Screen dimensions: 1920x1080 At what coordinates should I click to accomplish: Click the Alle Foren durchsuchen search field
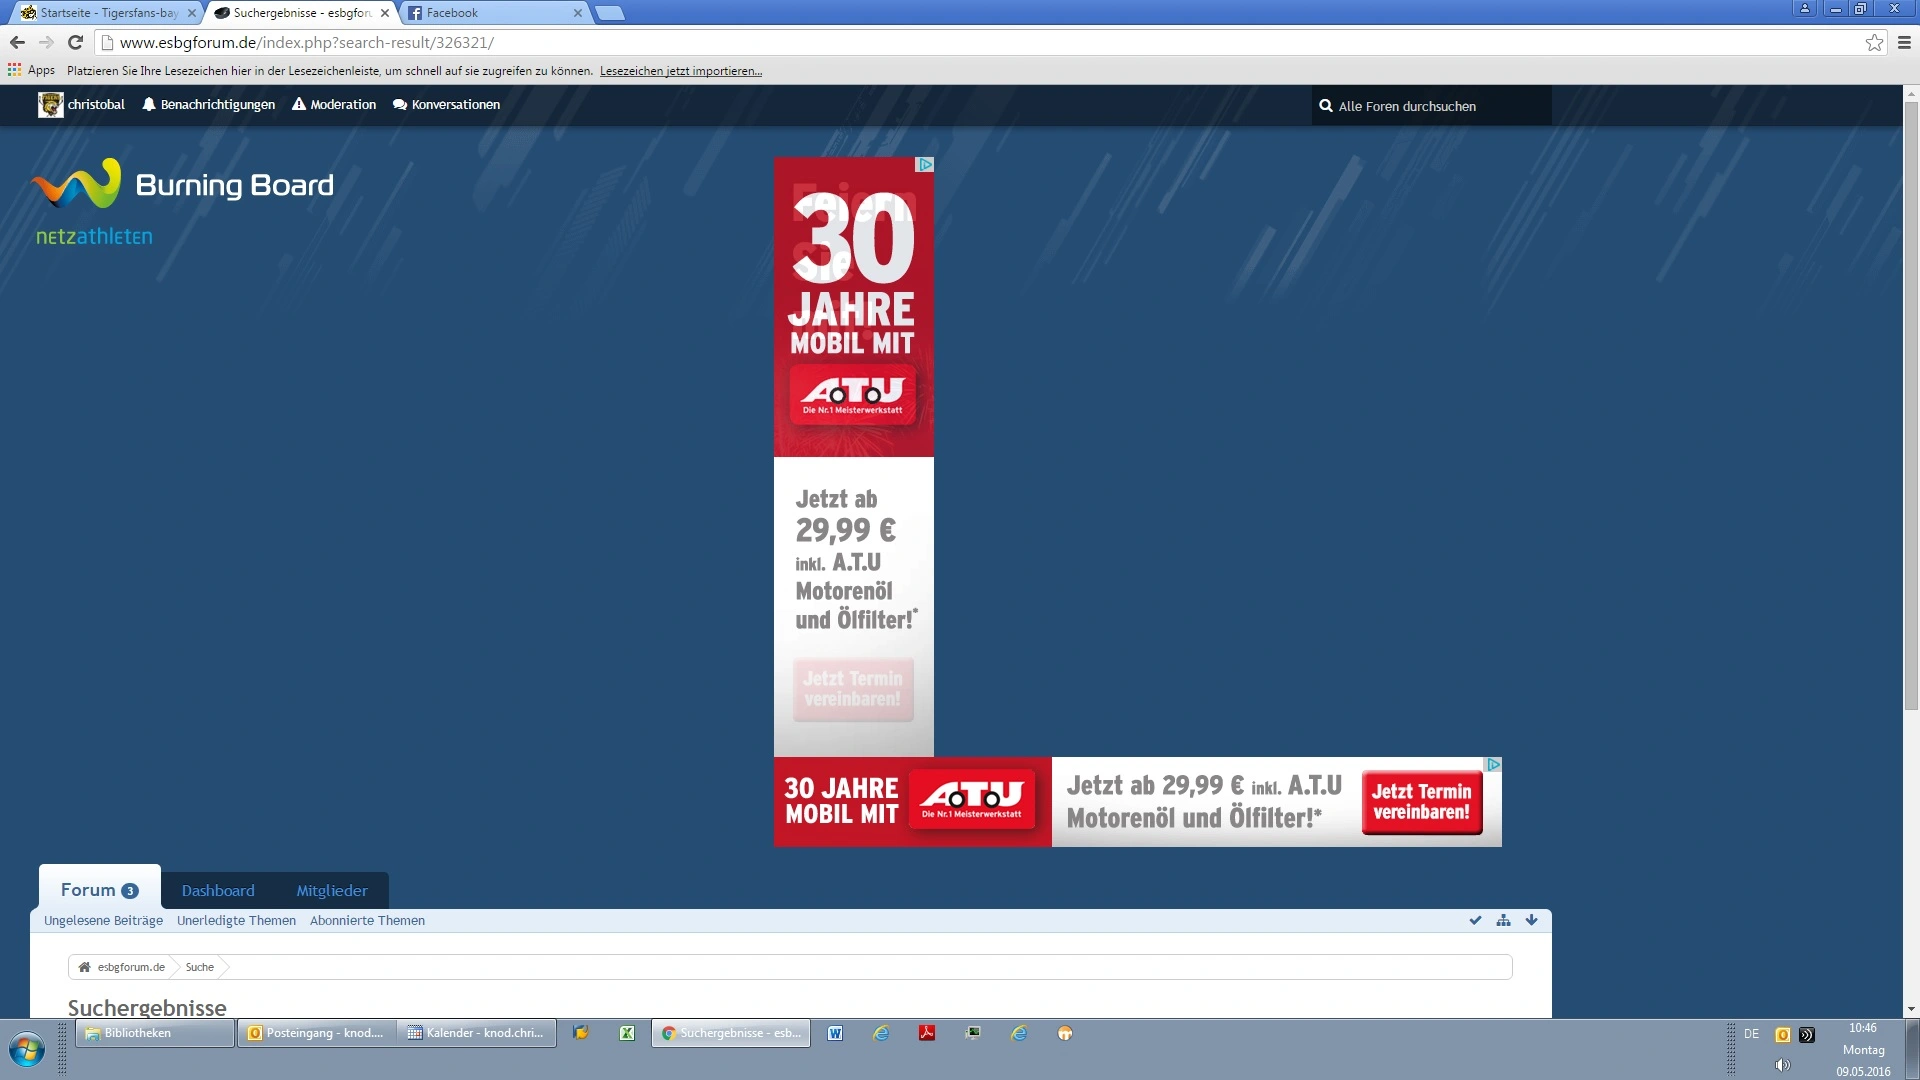tap(1430, 106)
